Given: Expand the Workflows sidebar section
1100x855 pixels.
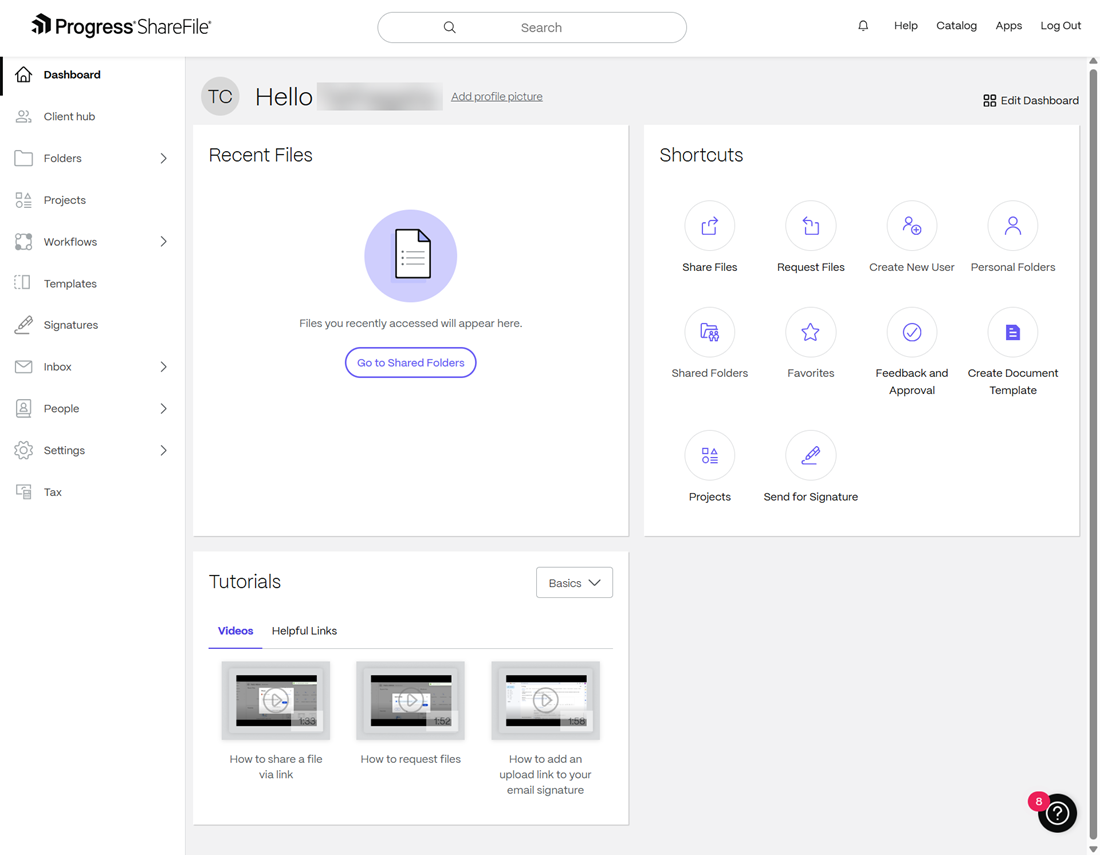Looking at the screenshot, I should (x=163, y=242).
